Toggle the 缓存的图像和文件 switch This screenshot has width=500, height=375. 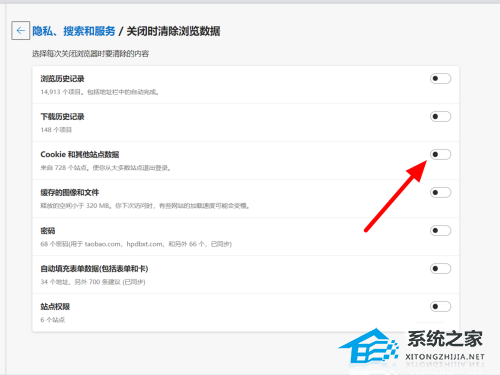(x=440, y=192)
